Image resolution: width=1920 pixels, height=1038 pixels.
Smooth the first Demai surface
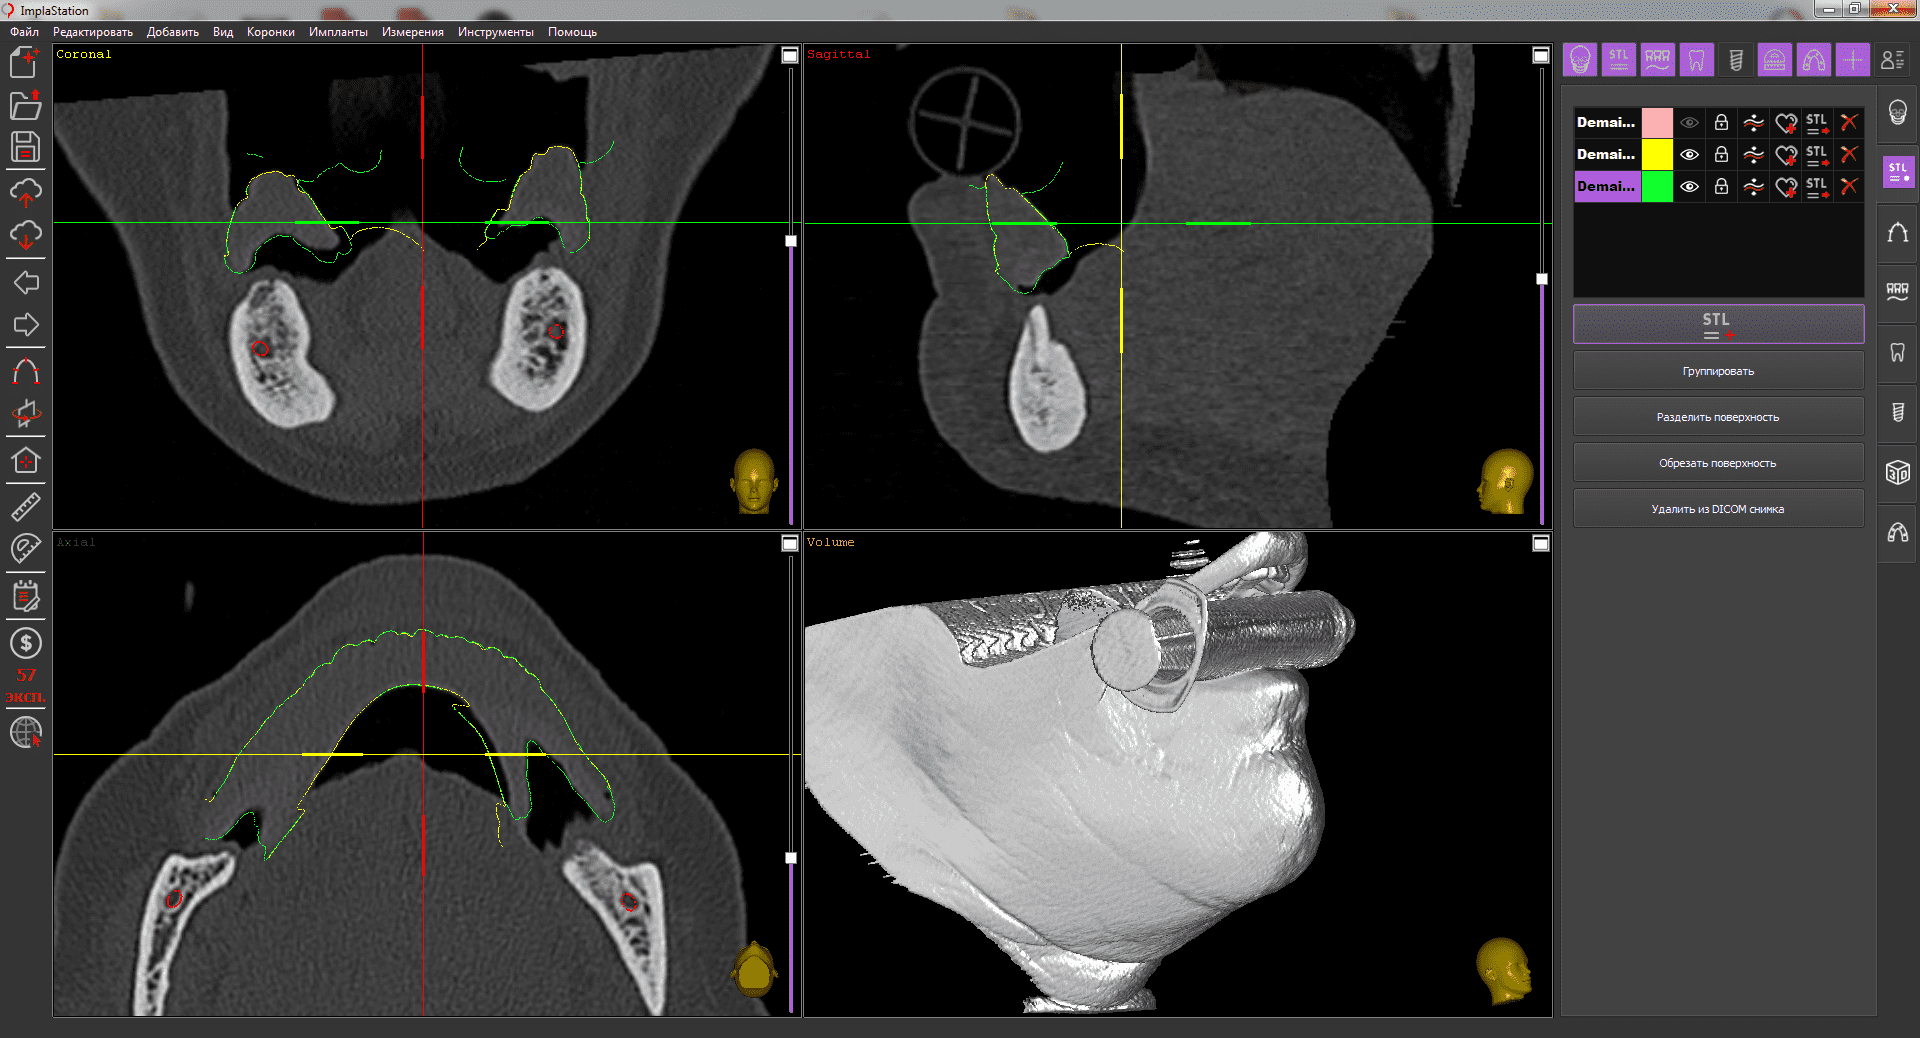point(1753,123)
